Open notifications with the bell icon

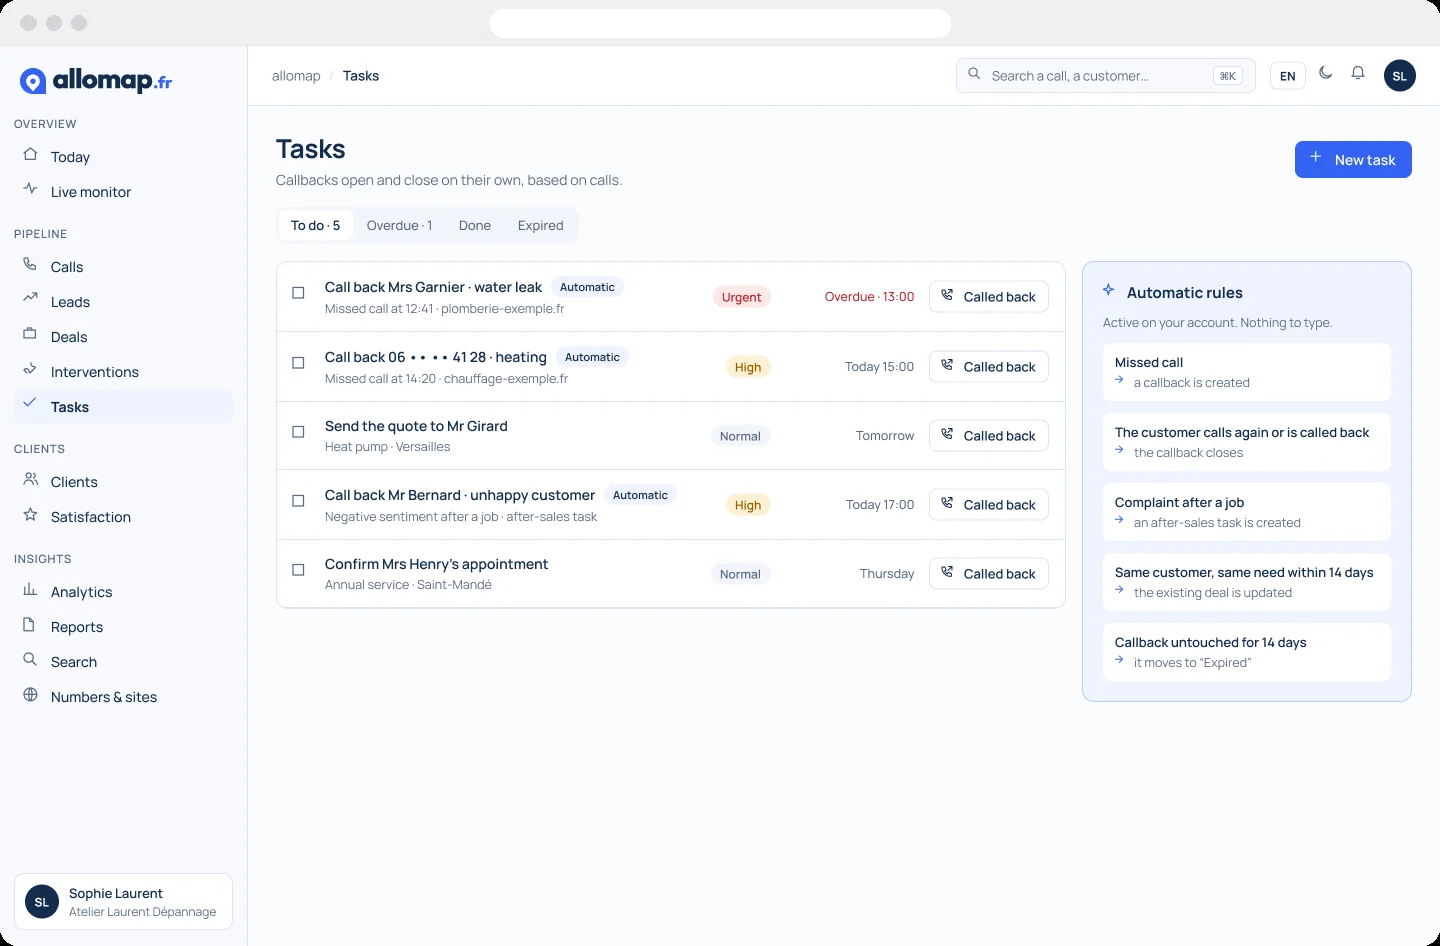point(1358,73)
